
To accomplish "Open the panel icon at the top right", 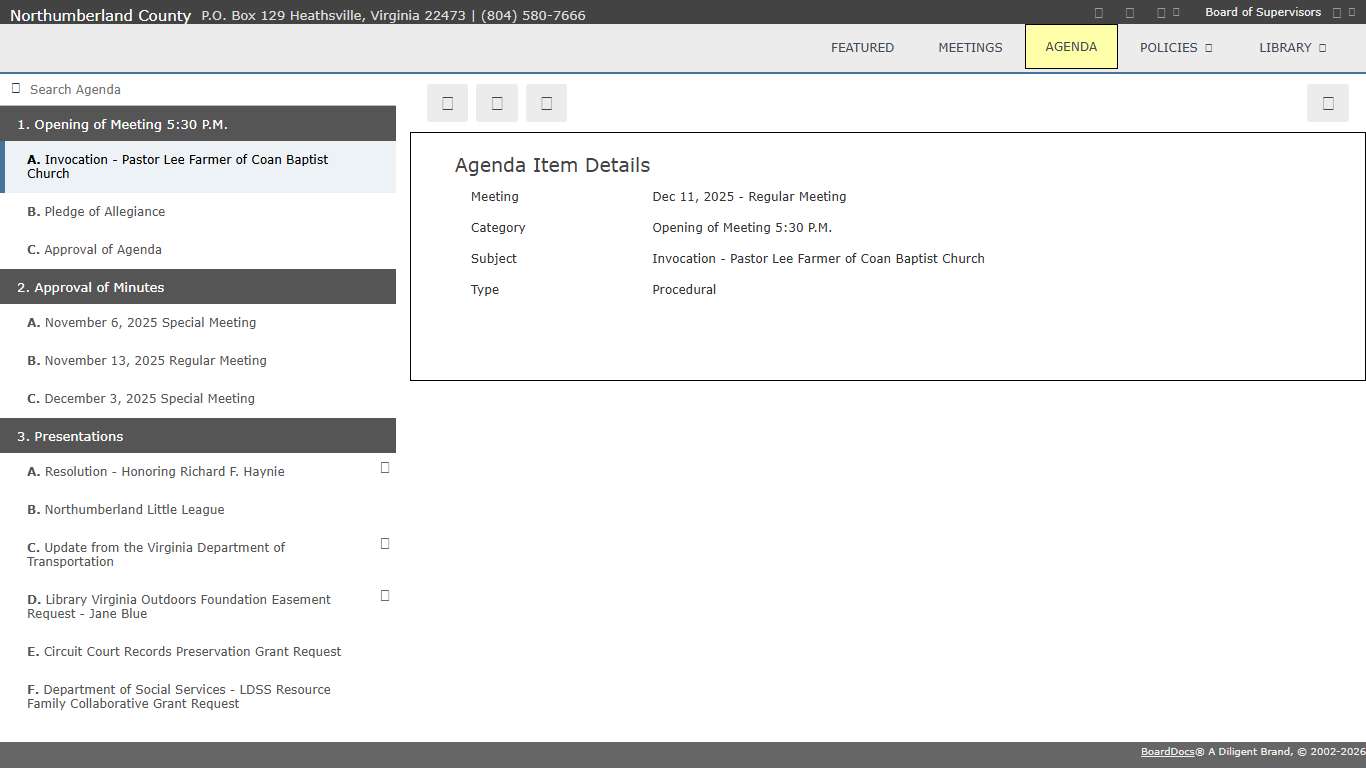I will pyautogui.click(x=1328, y=103).
